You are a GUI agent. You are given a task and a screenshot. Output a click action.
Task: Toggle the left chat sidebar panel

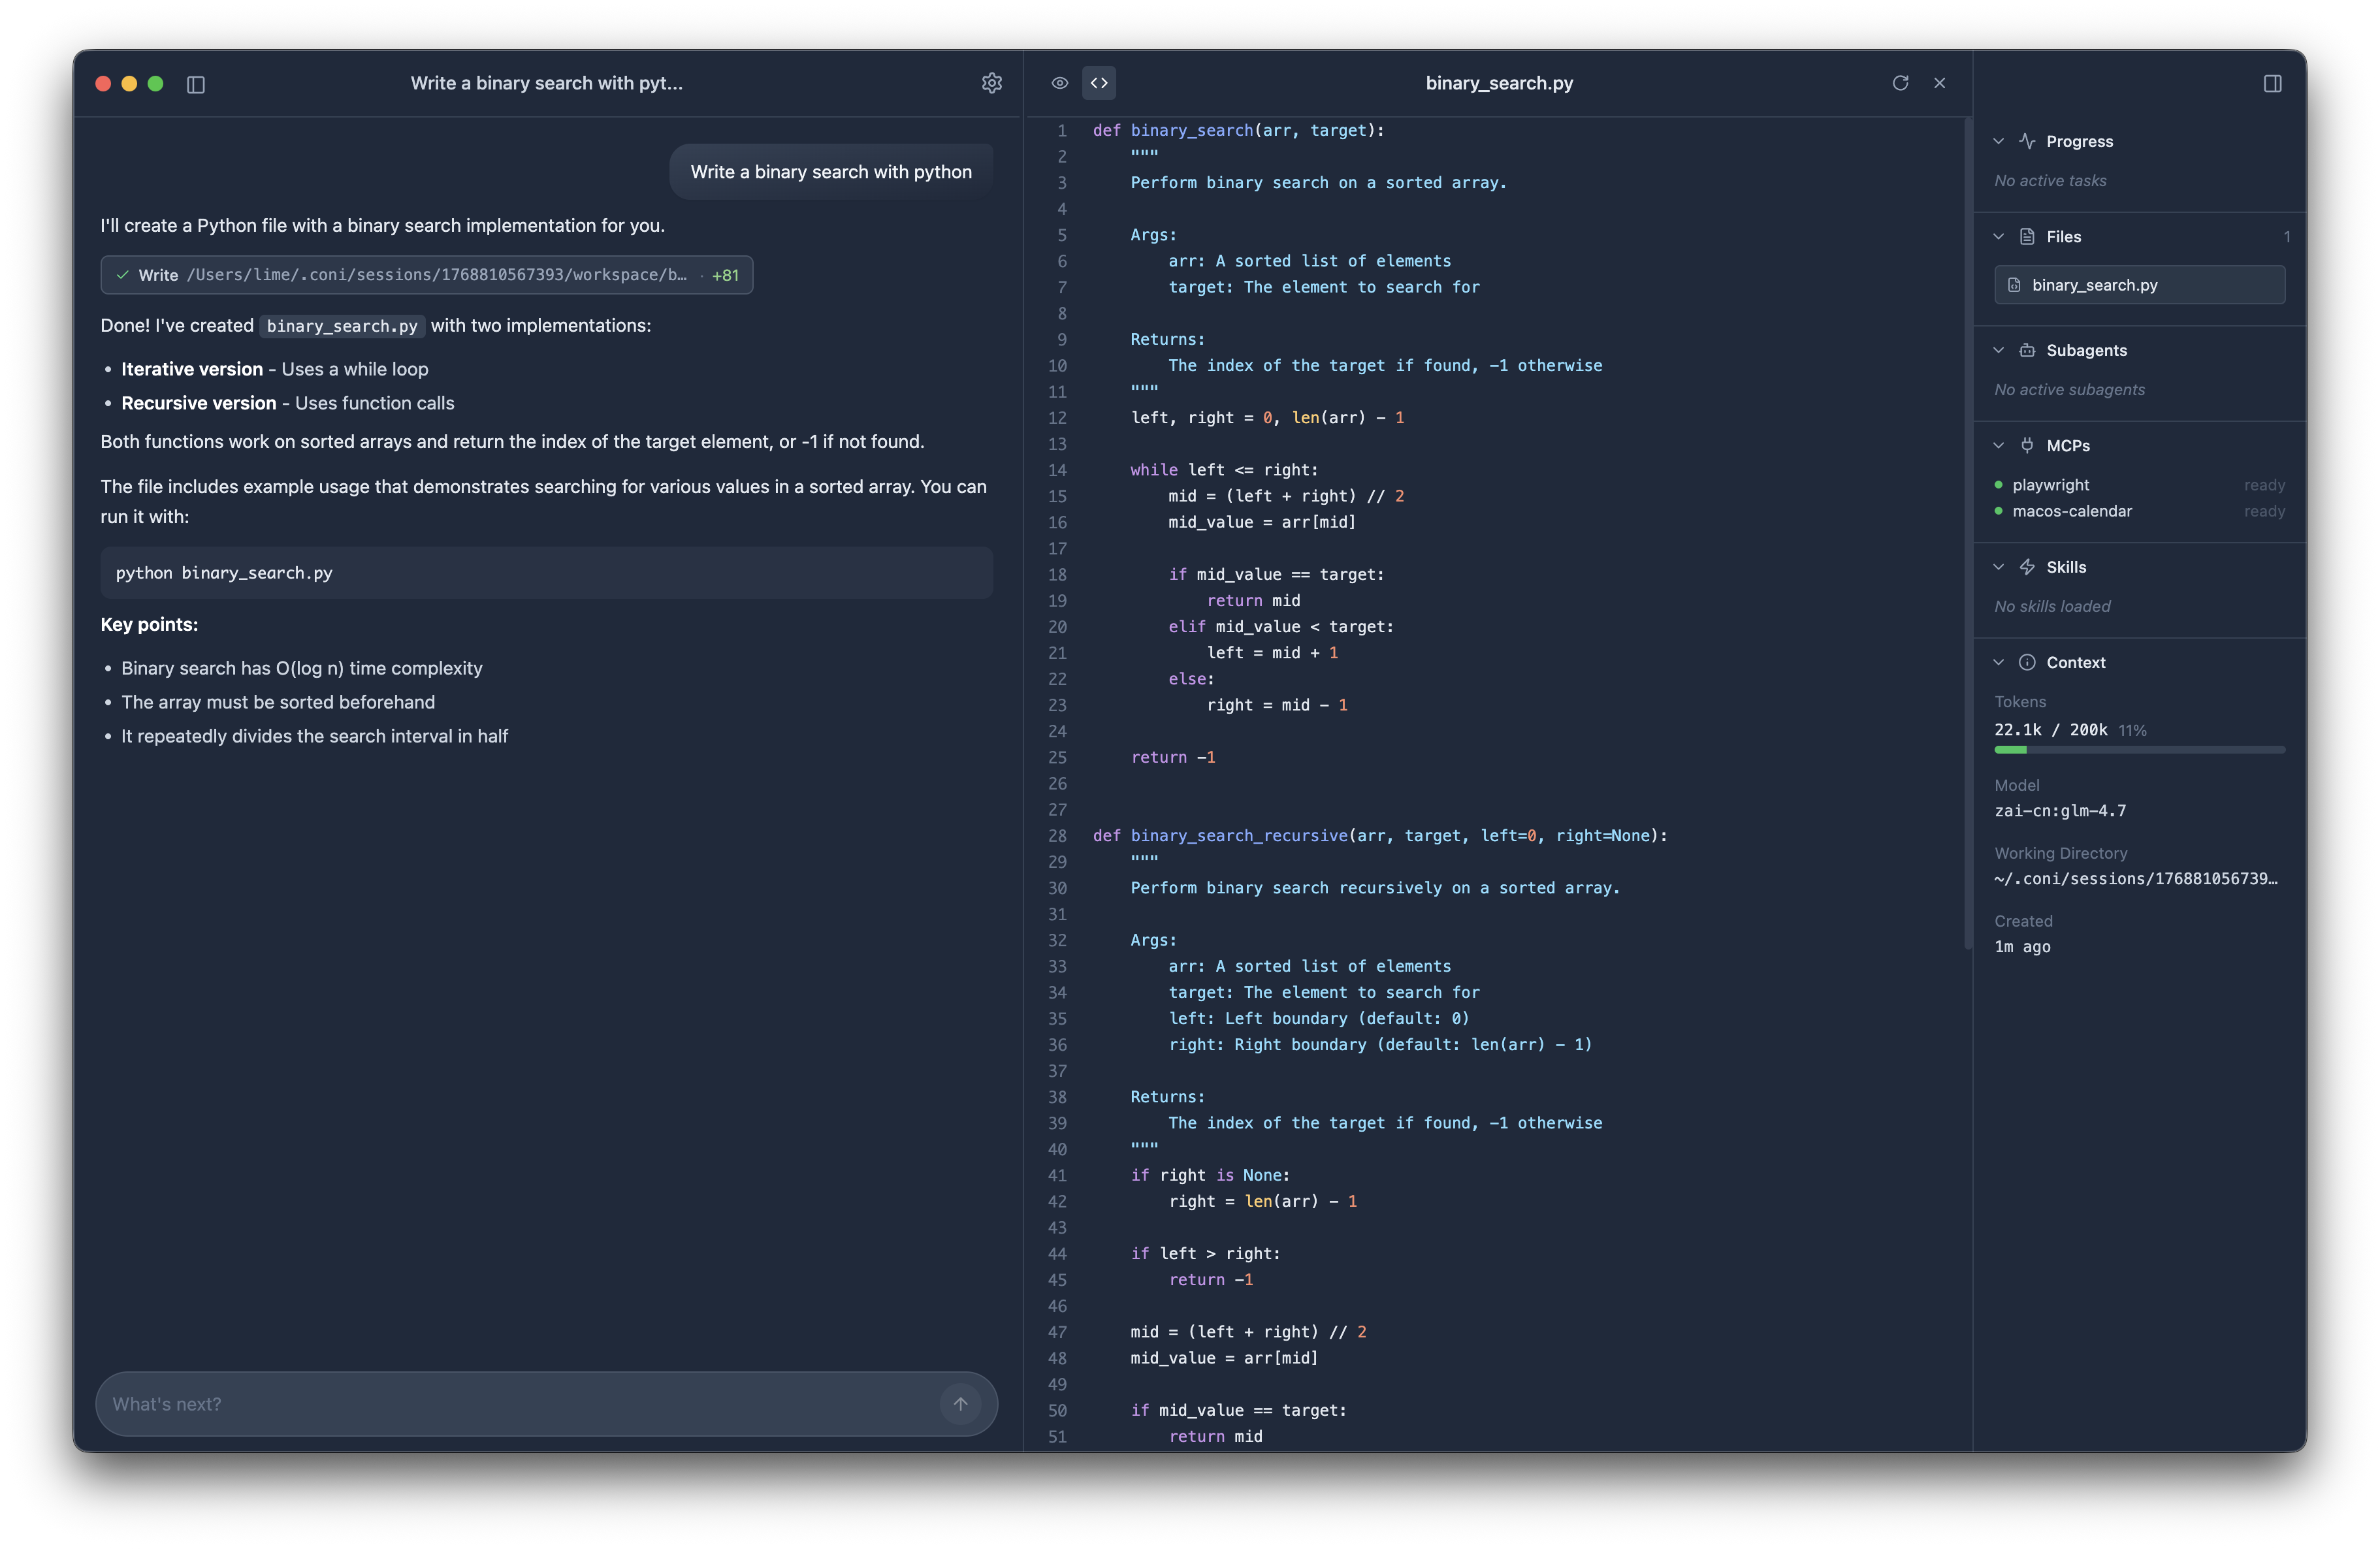(196, 84)
